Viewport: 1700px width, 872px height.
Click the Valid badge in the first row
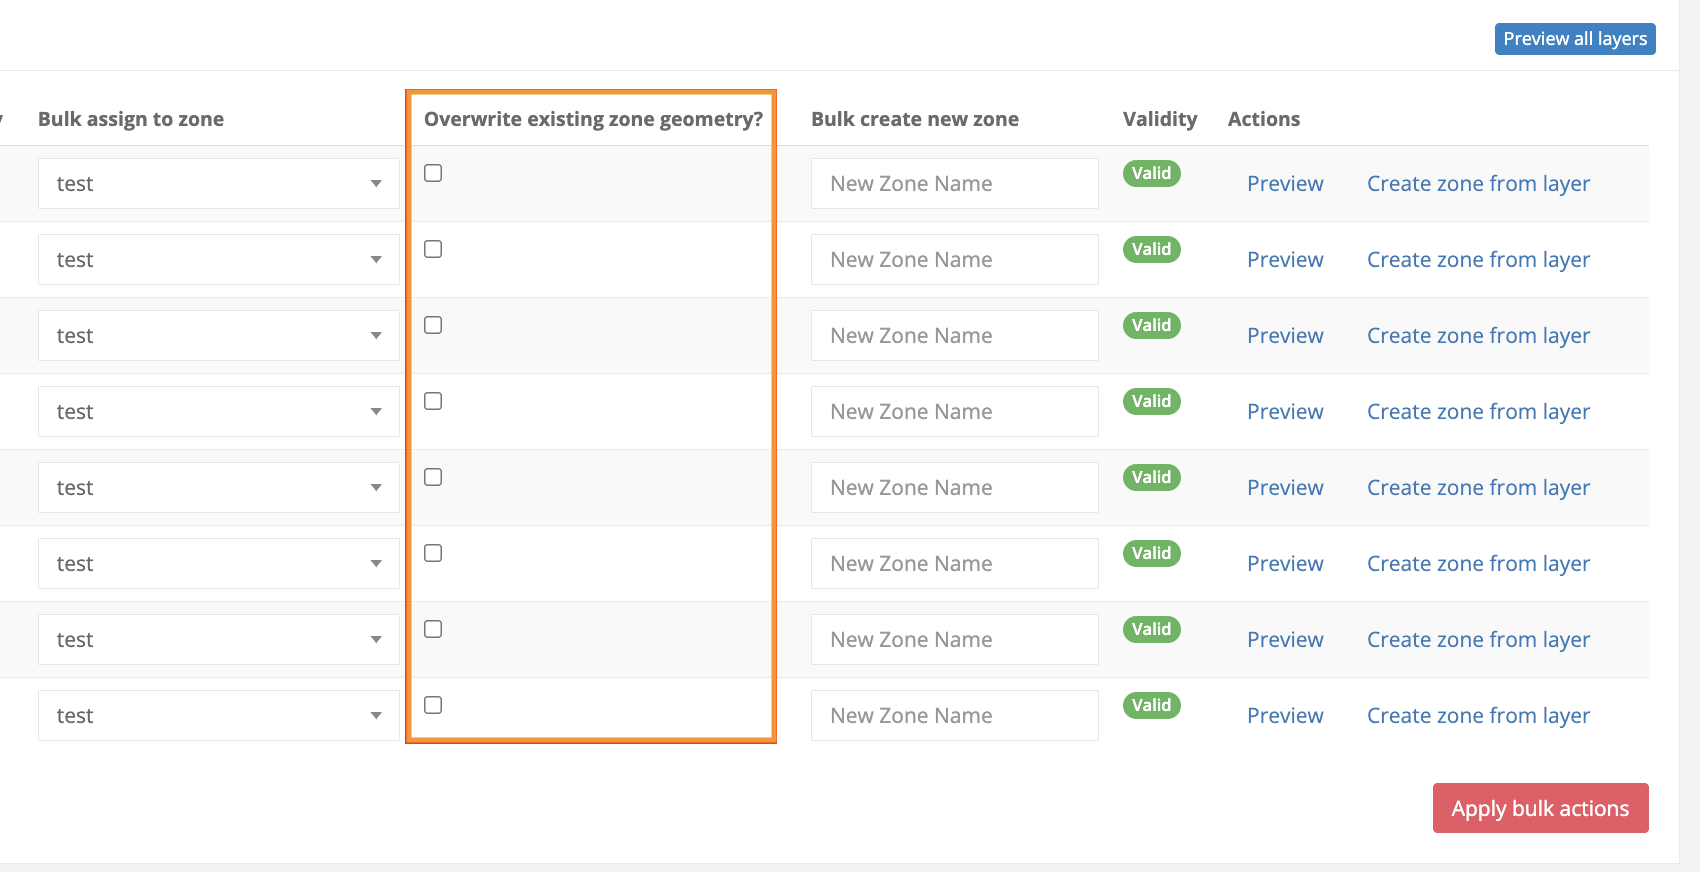[x=1151, y=173]
